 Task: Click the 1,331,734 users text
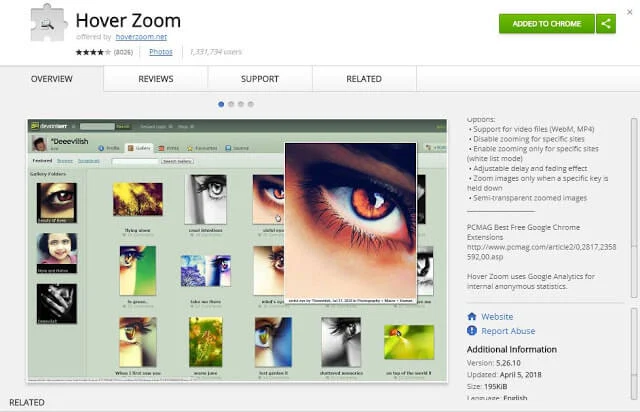point(216,52)
